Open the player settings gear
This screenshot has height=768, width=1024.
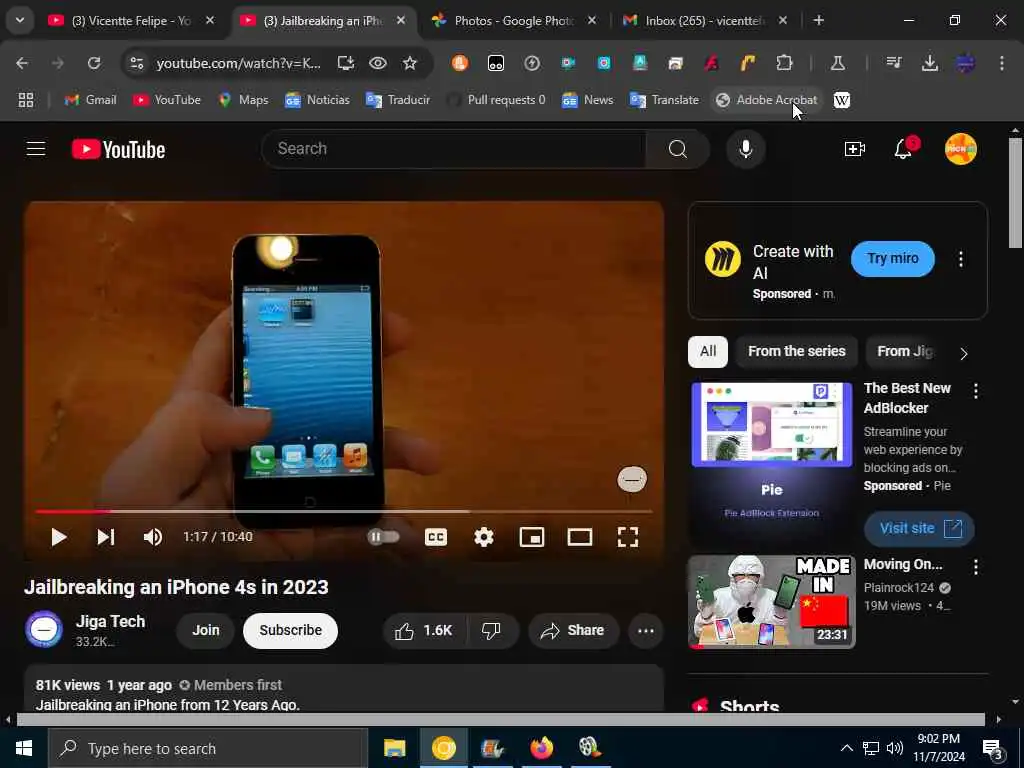click(483, 537)
